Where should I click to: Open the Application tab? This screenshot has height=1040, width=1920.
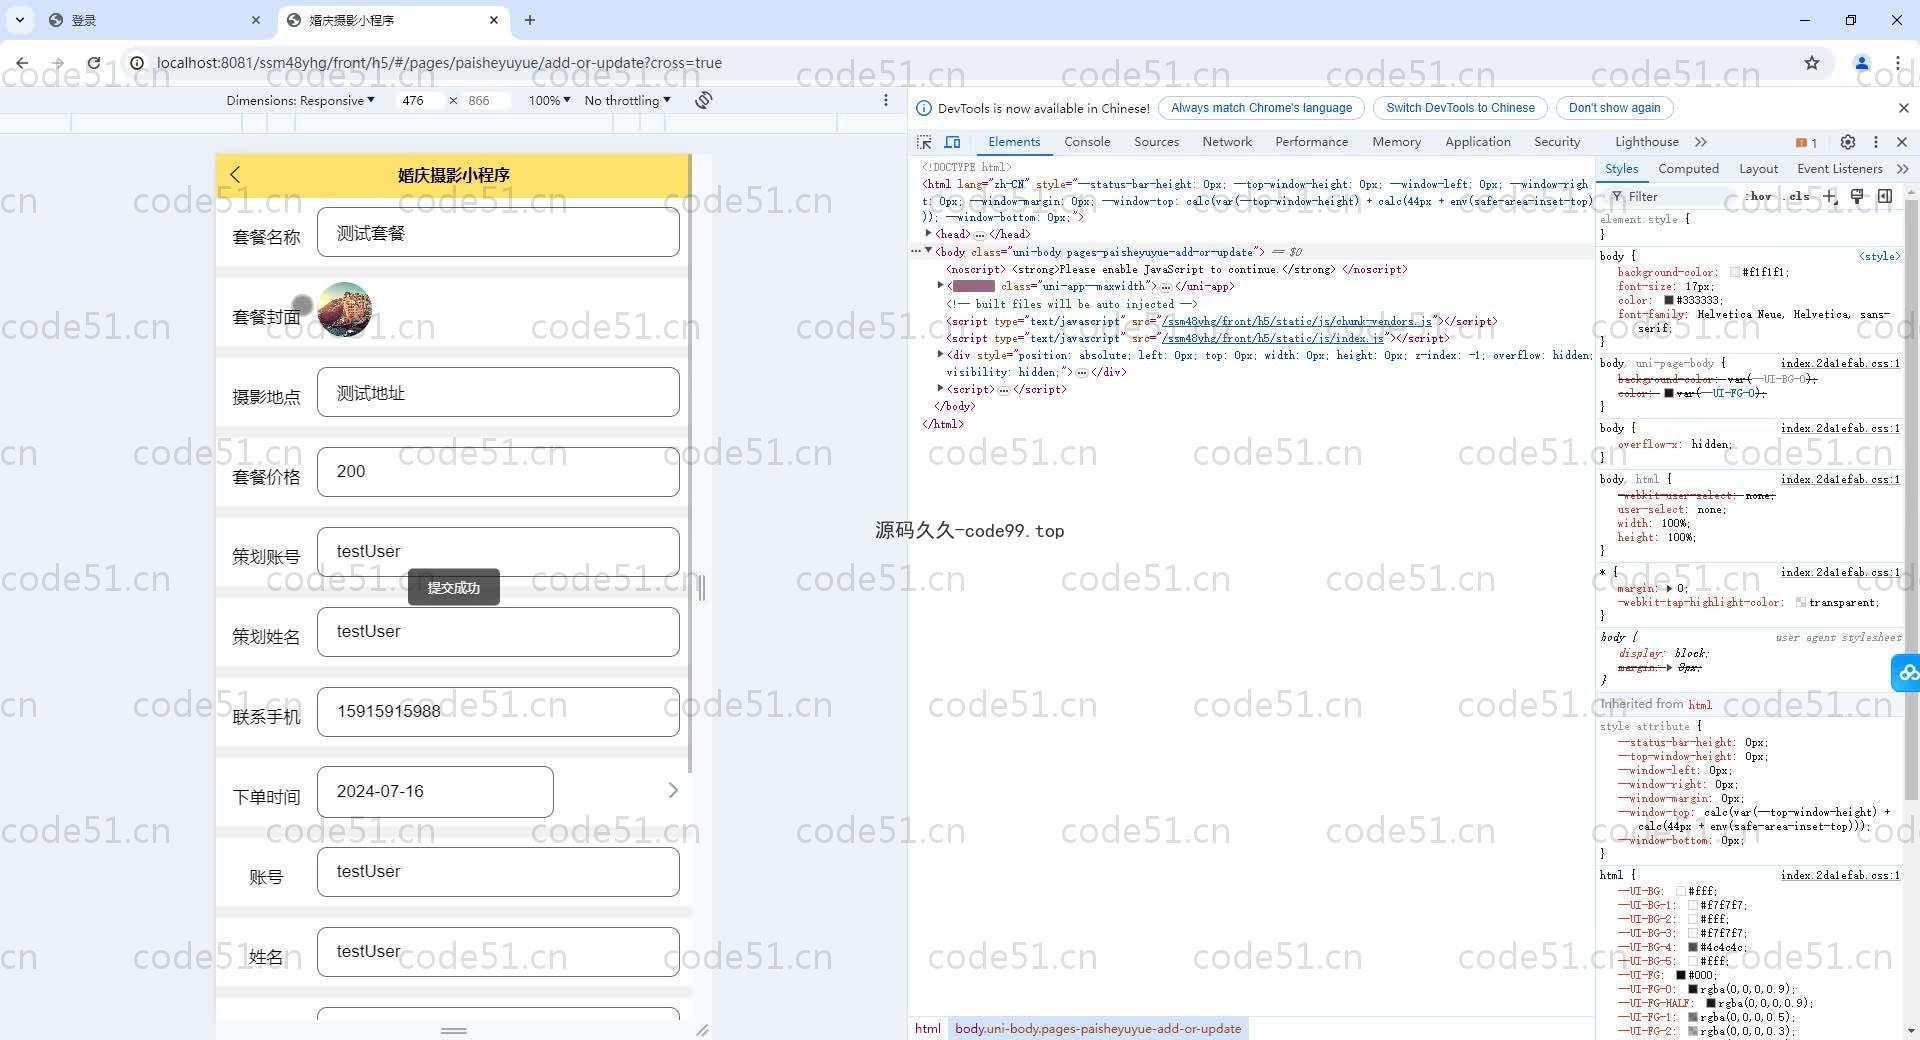click(x=1477, y=142)
